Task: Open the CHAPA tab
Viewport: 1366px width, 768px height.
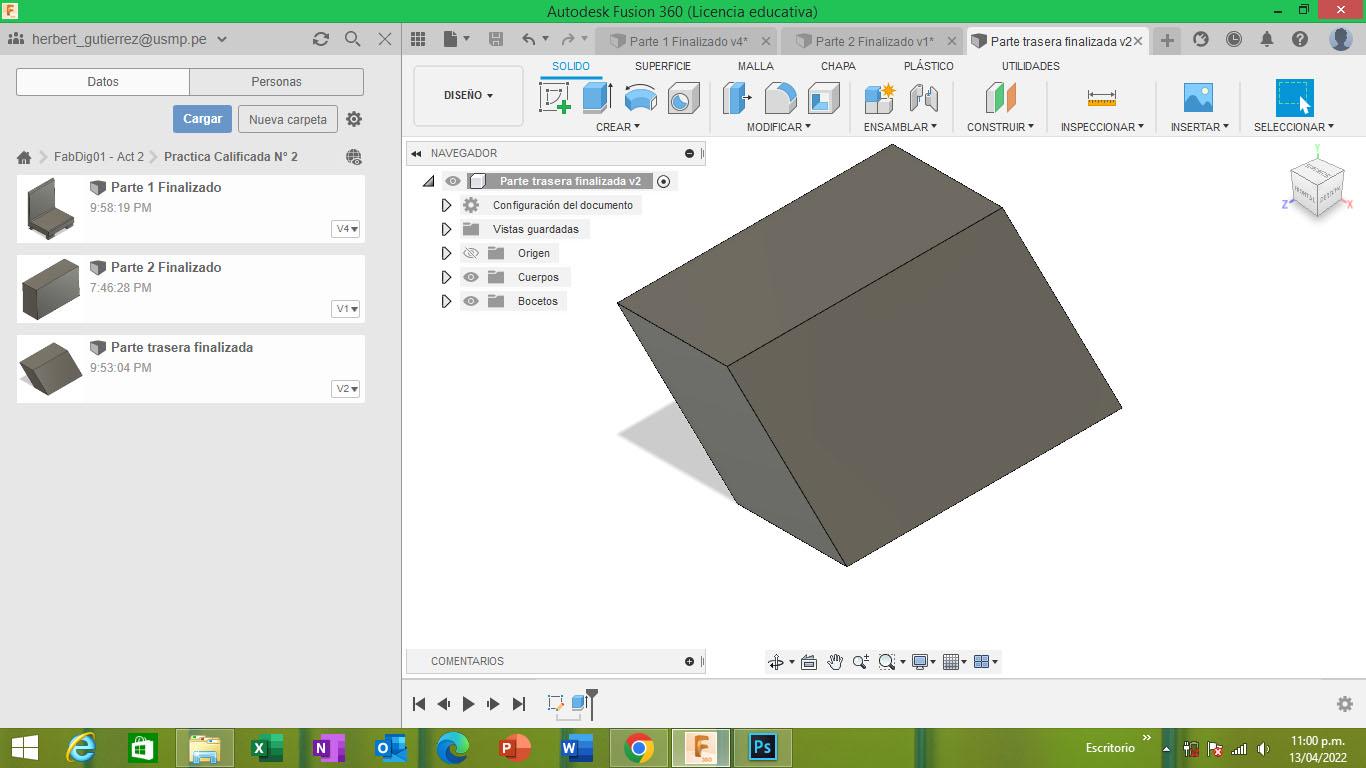Action: [838, 66]
